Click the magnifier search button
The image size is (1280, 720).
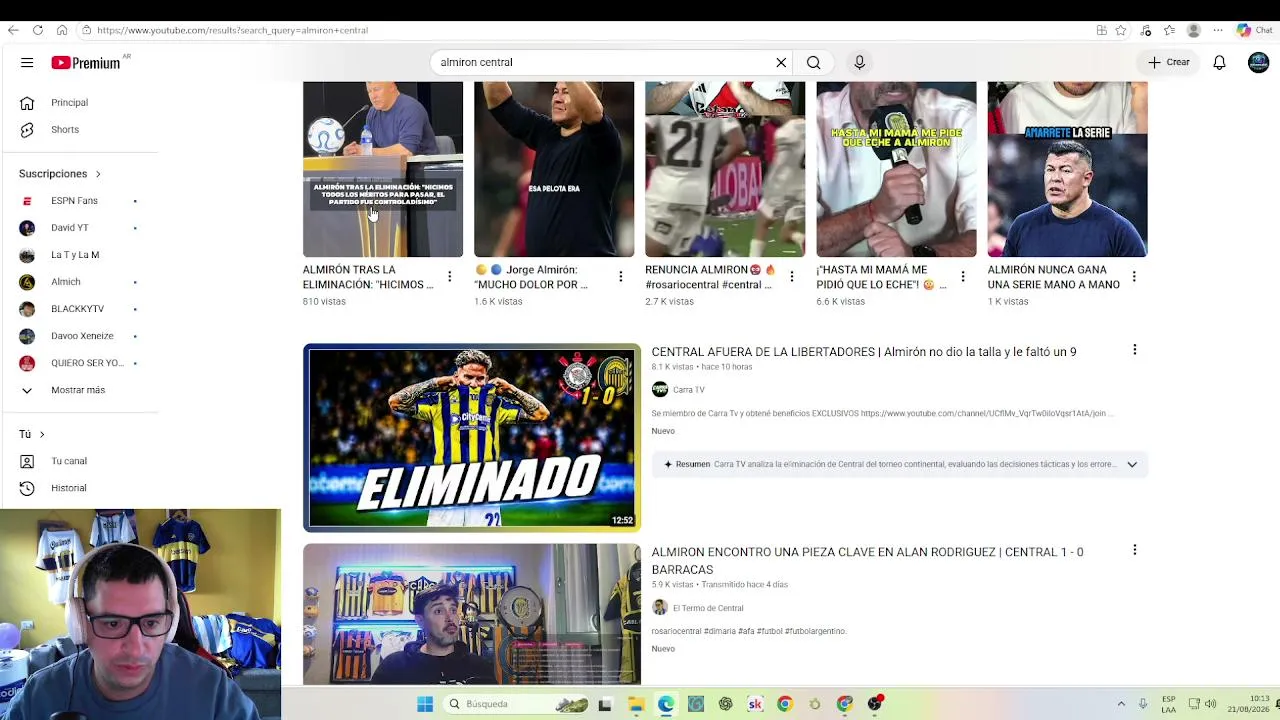click(x=814, y=62)
